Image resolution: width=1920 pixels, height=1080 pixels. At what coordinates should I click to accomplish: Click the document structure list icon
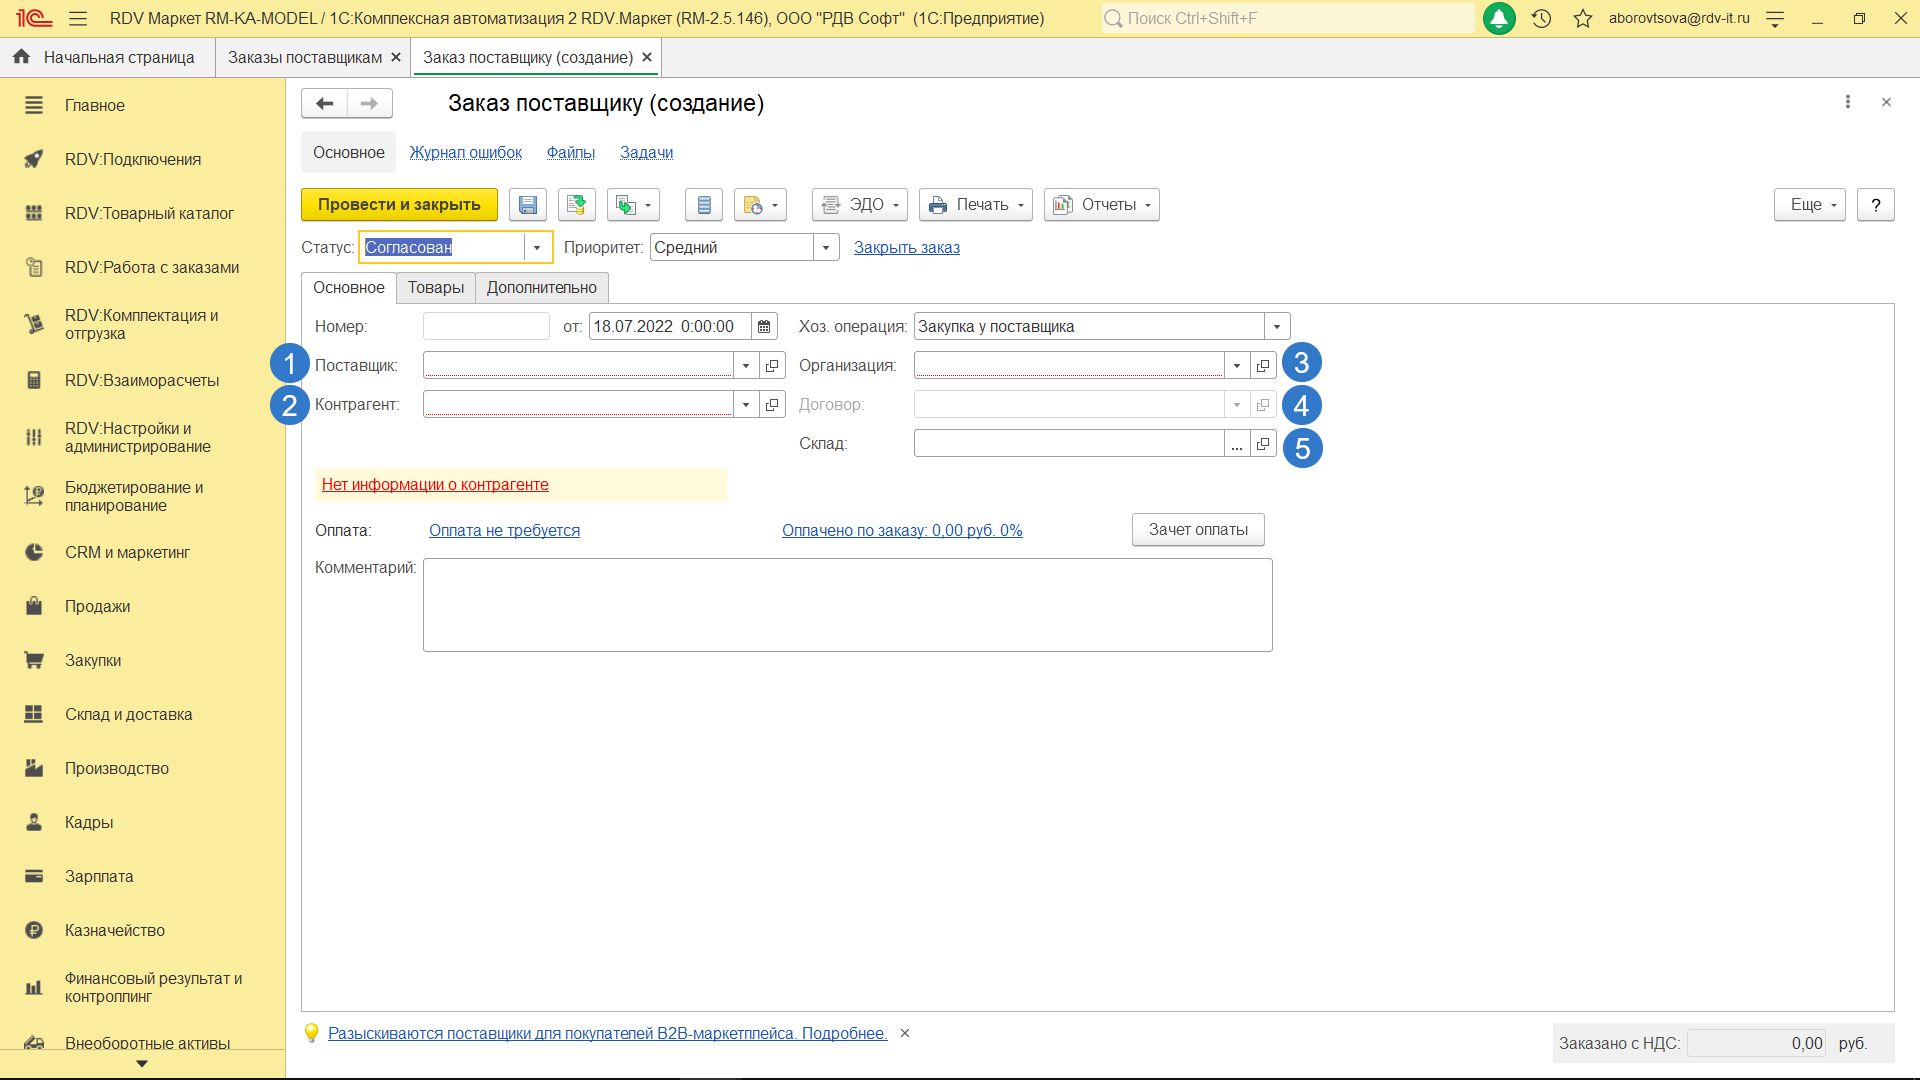(704, 205)
